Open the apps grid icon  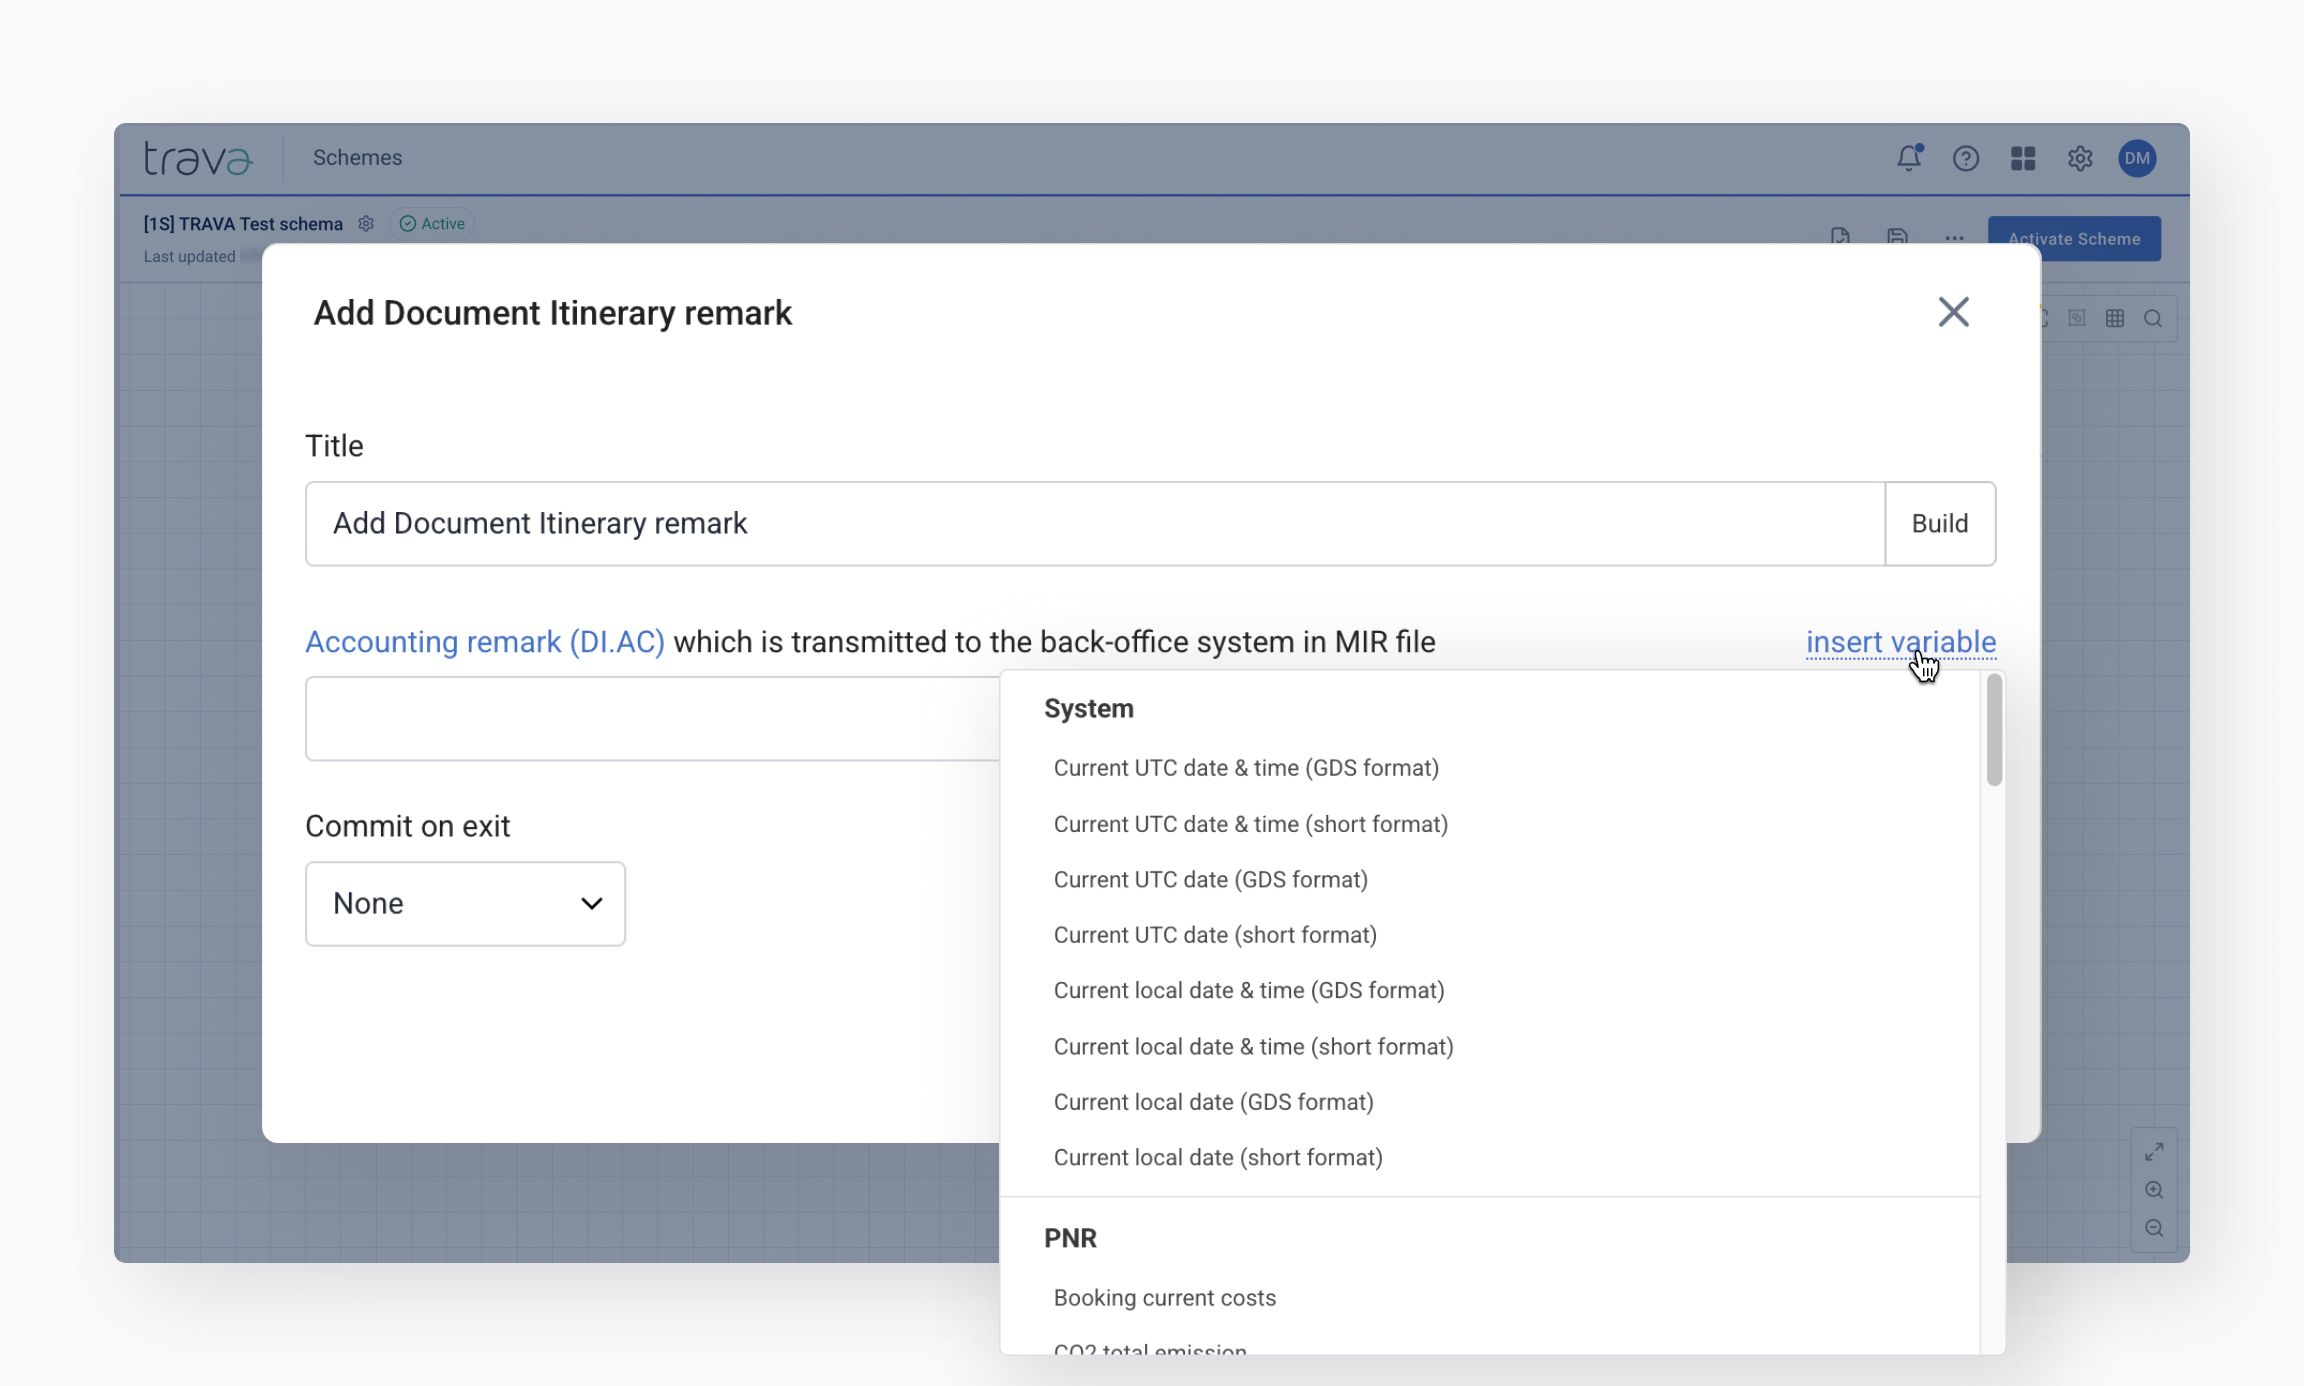(2022, 158)
